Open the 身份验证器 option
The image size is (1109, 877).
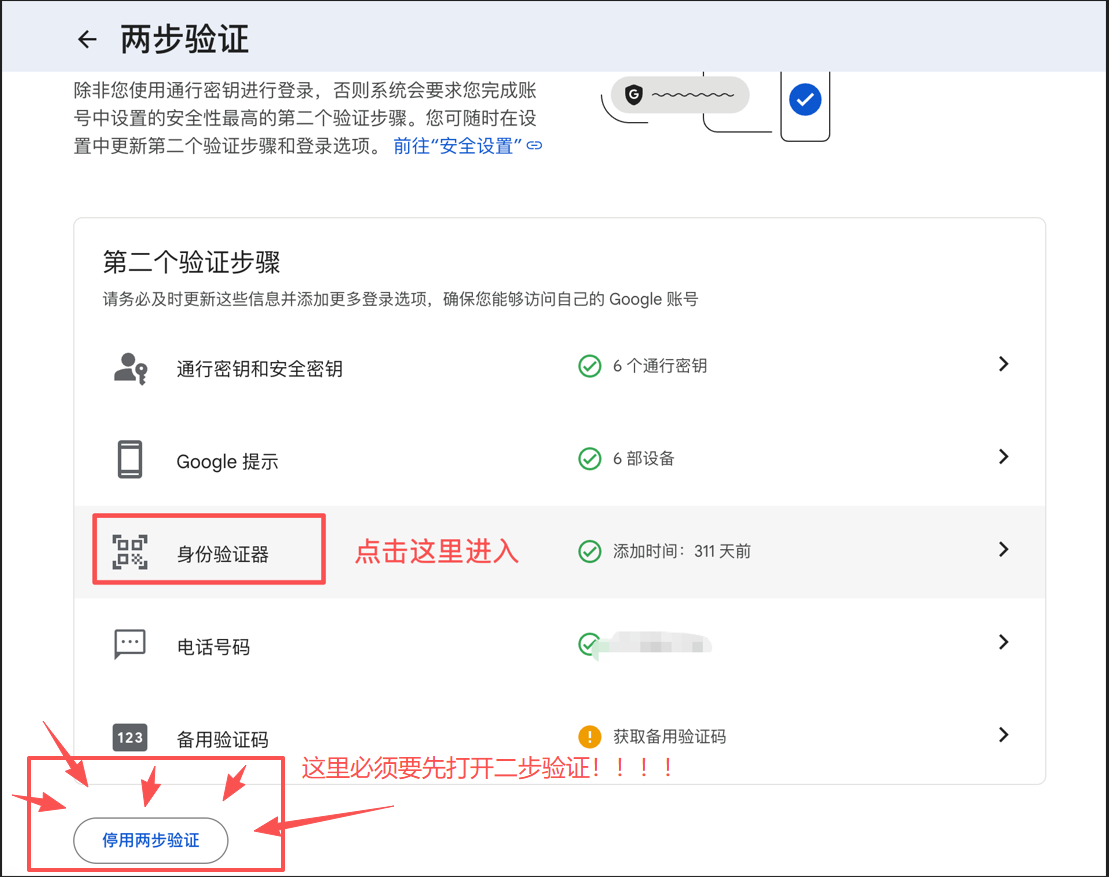pyautogui.click(x=559, y=552)
